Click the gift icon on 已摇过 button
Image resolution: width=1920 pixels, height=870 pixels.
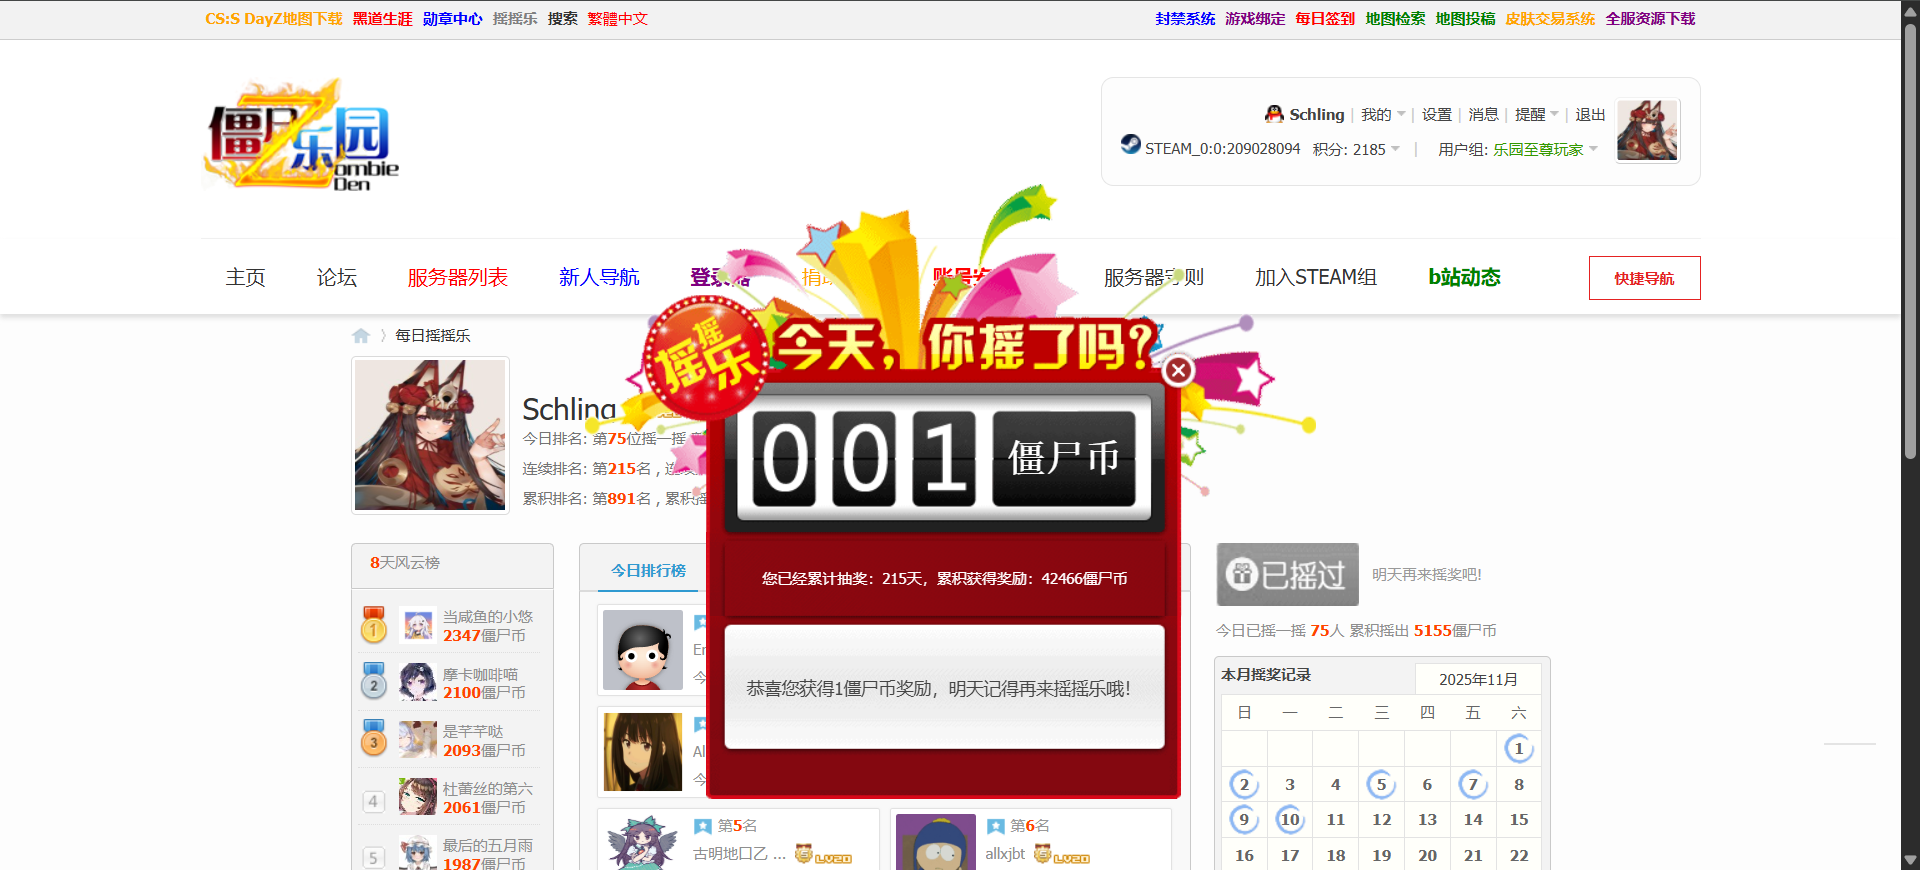(x=1242, y=574)
